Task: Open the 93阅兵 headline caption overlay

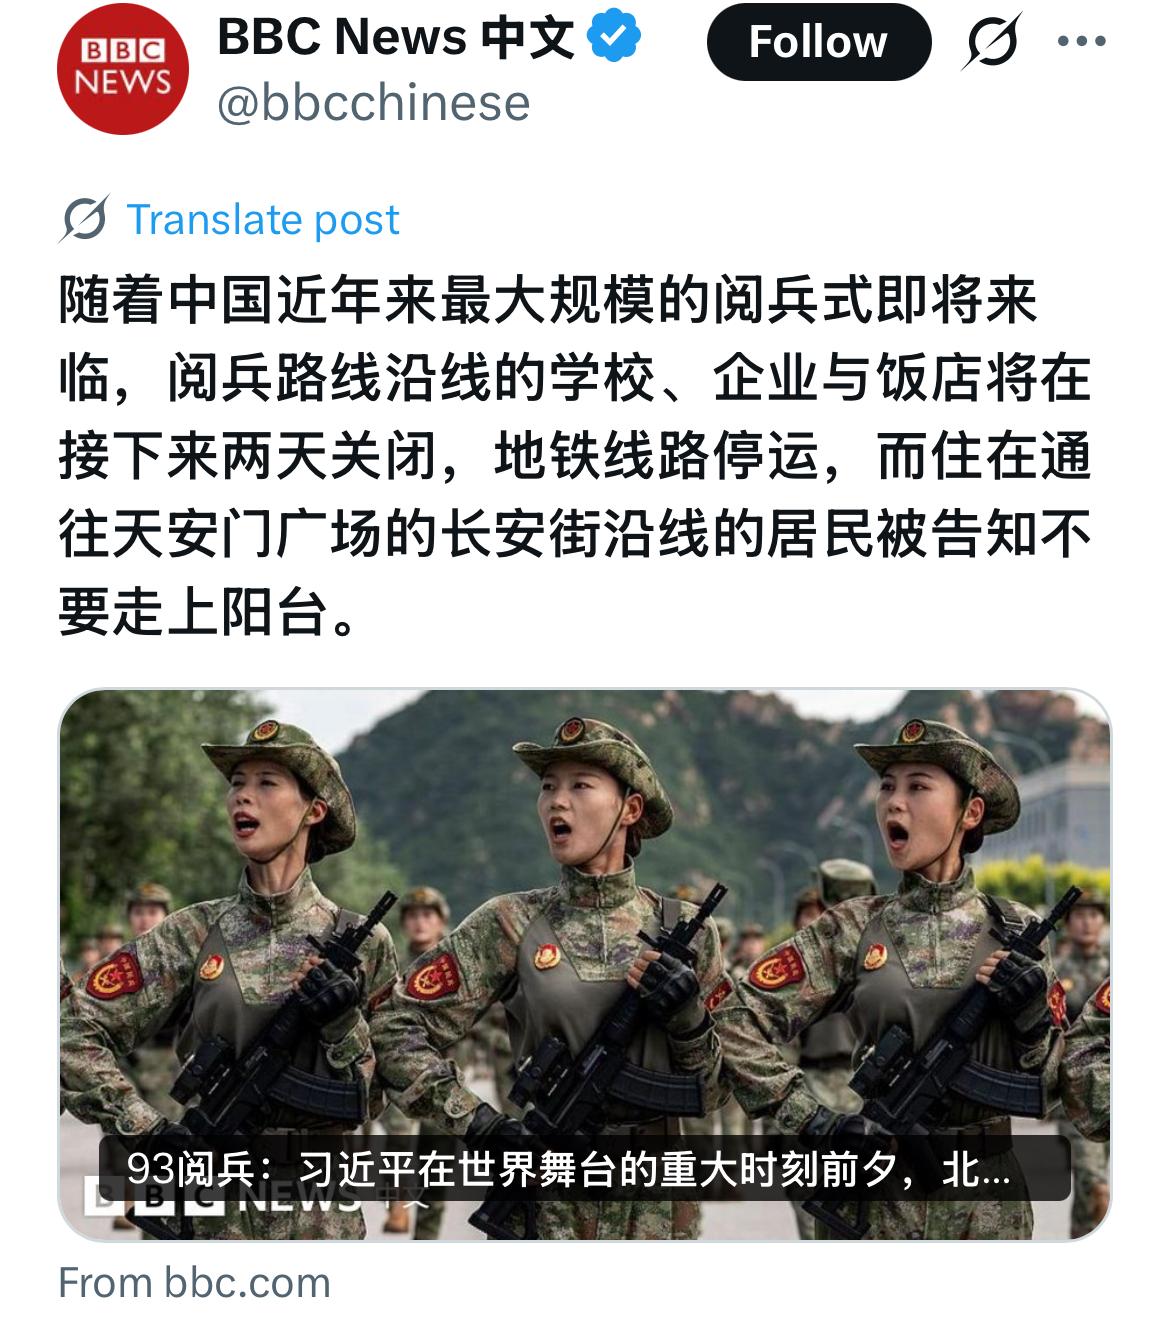Action: pos(584,1168)
